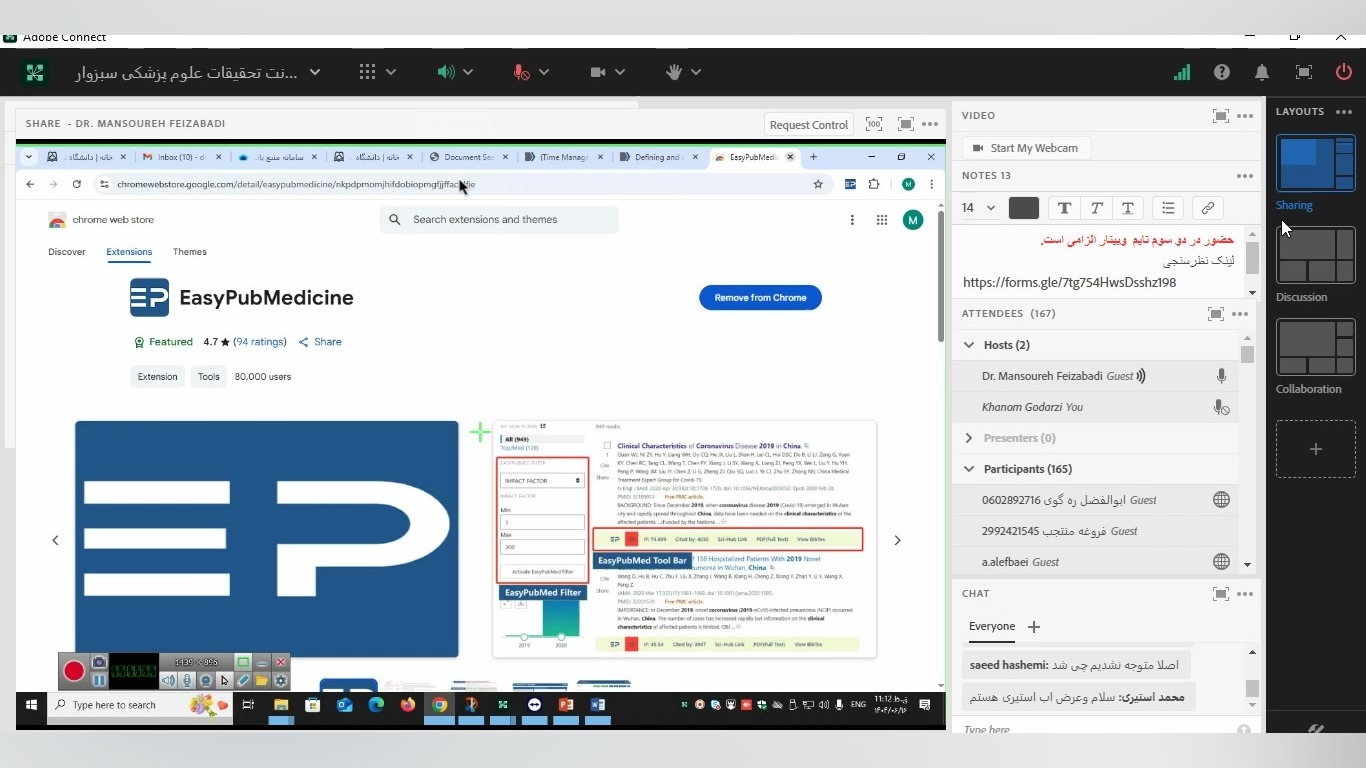Click the red power end-meeting icon

point(1344,72)
